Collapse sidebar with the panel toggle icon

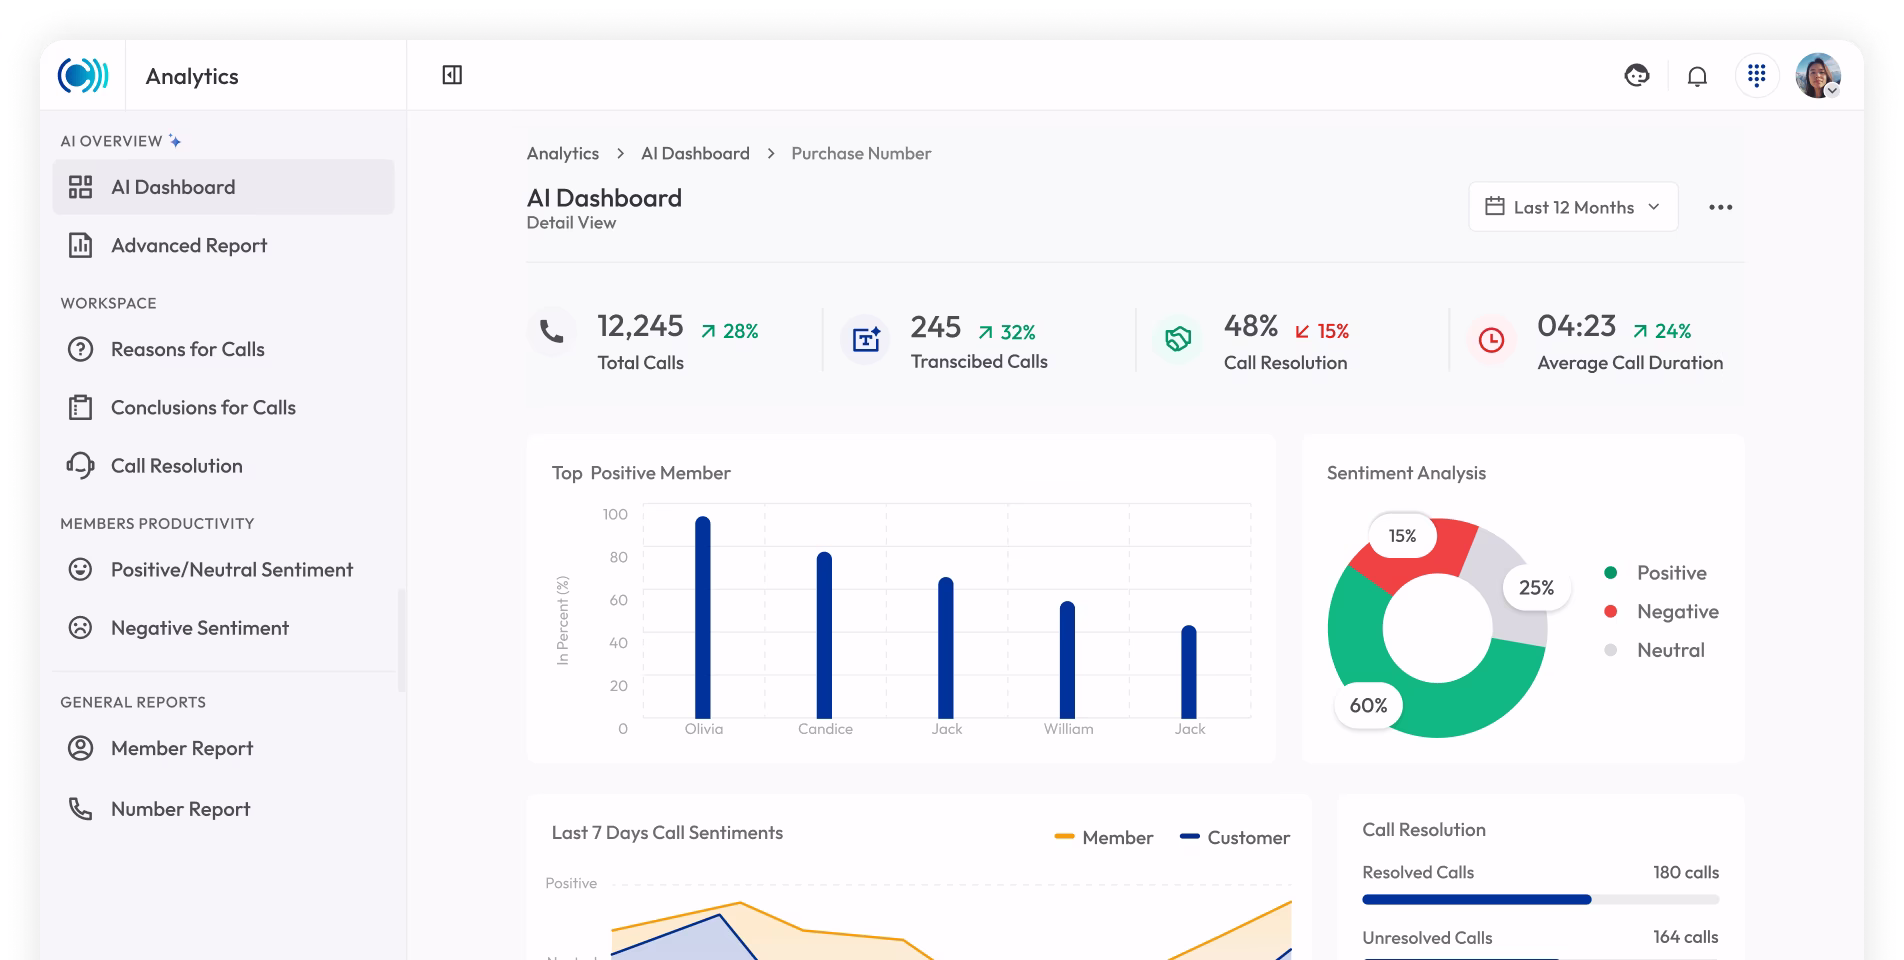click(x=452, y=75)
